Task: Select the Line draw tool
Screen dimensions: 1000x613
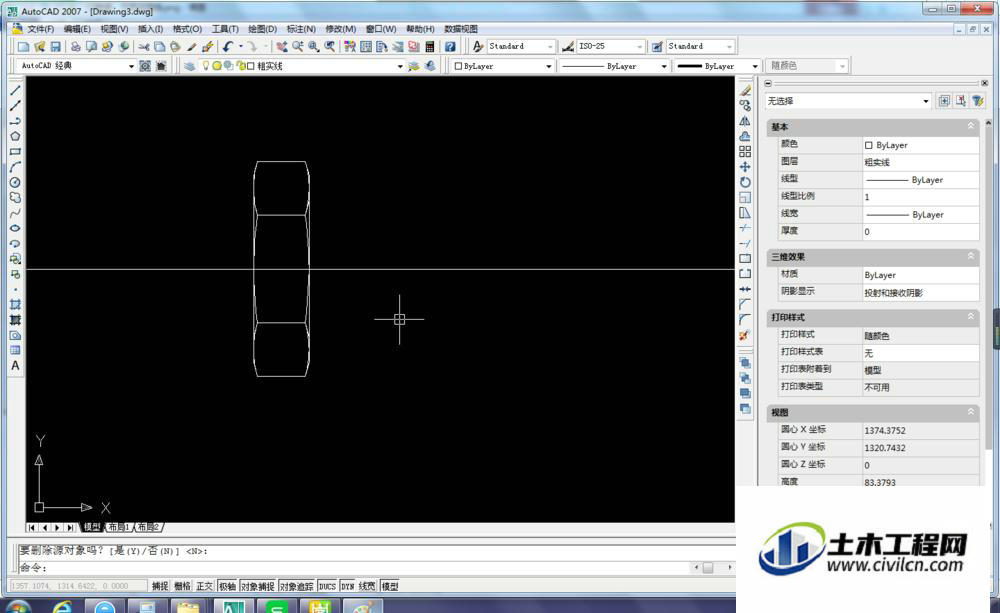Action: pyautogui.click(x=15, y=91)
